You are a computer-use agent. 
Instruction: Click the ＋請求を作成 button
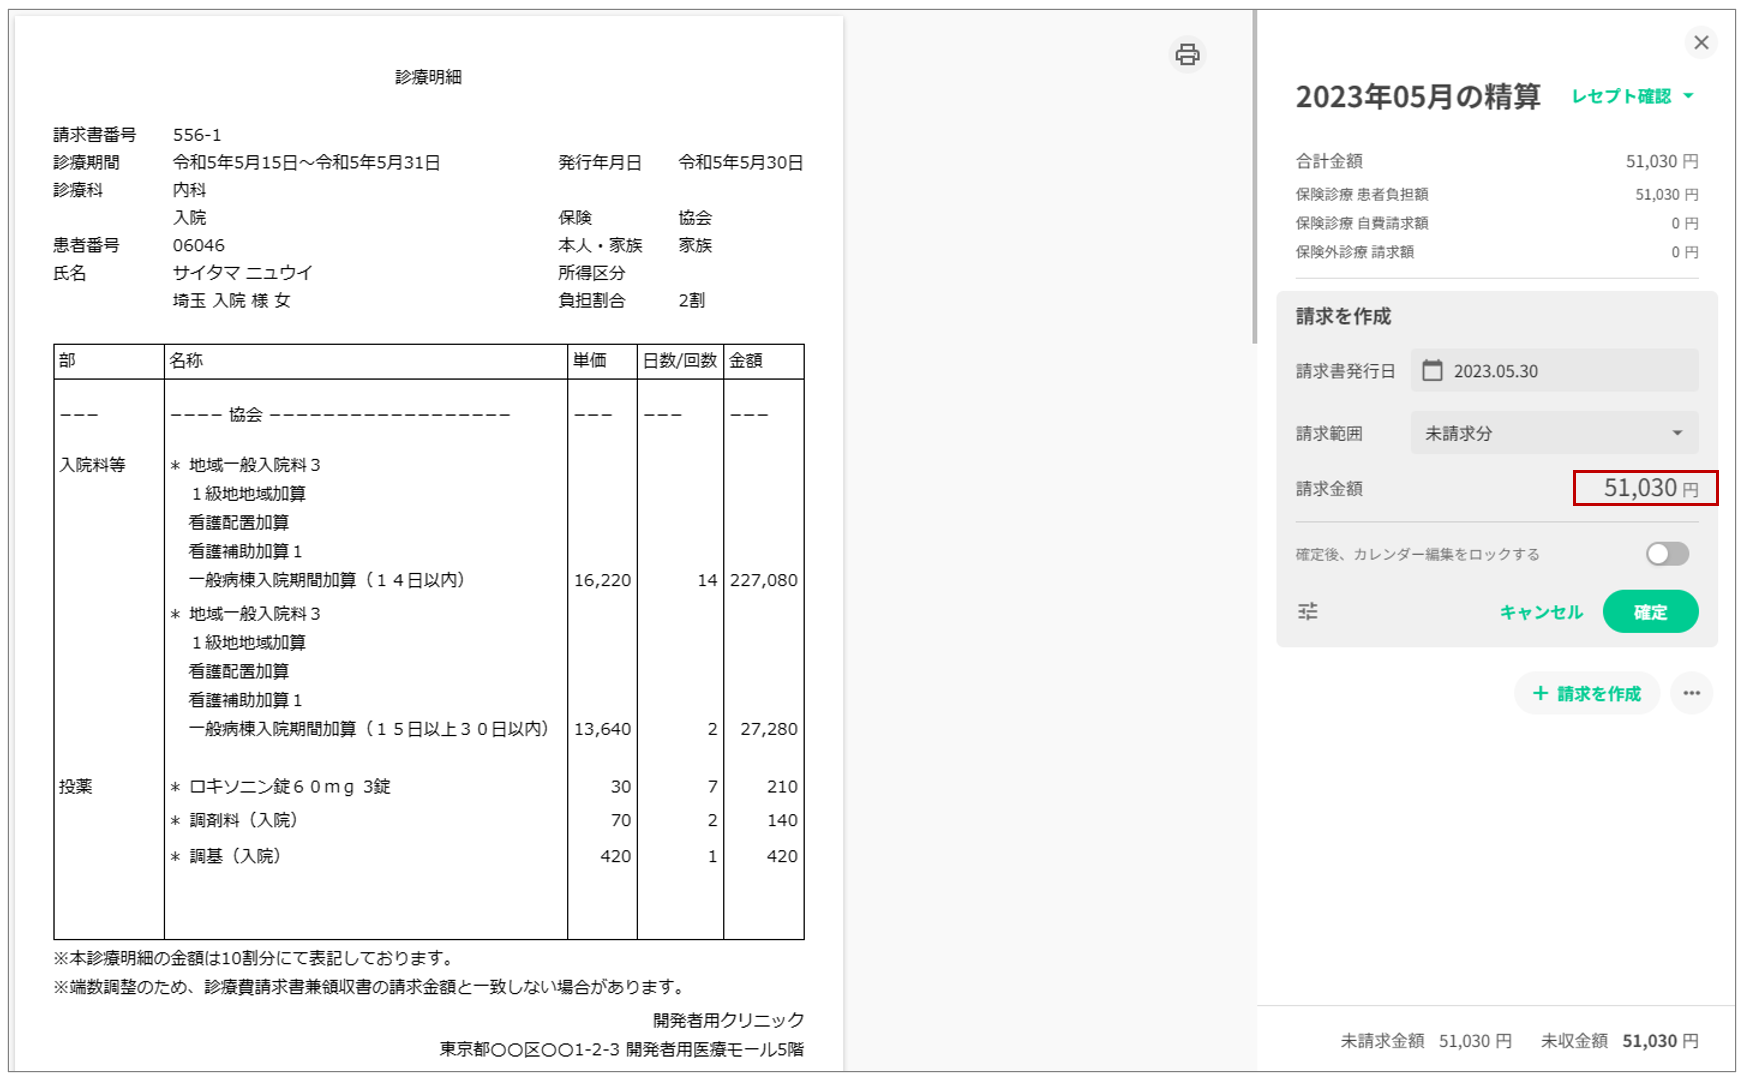(1587, 693)
